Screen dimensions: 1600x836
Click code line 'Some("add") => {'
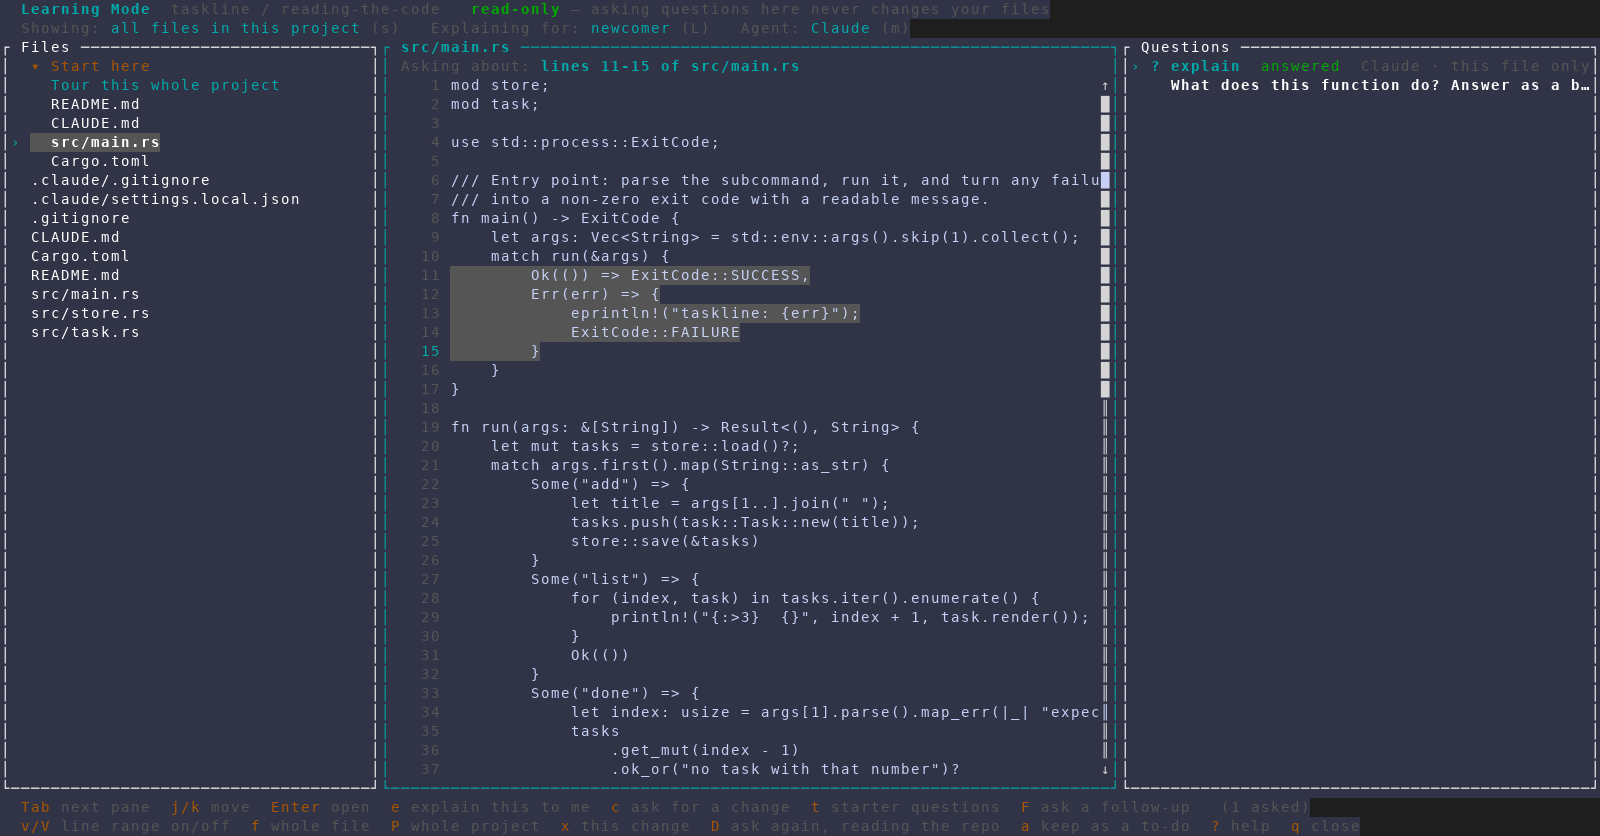(610, 485)
